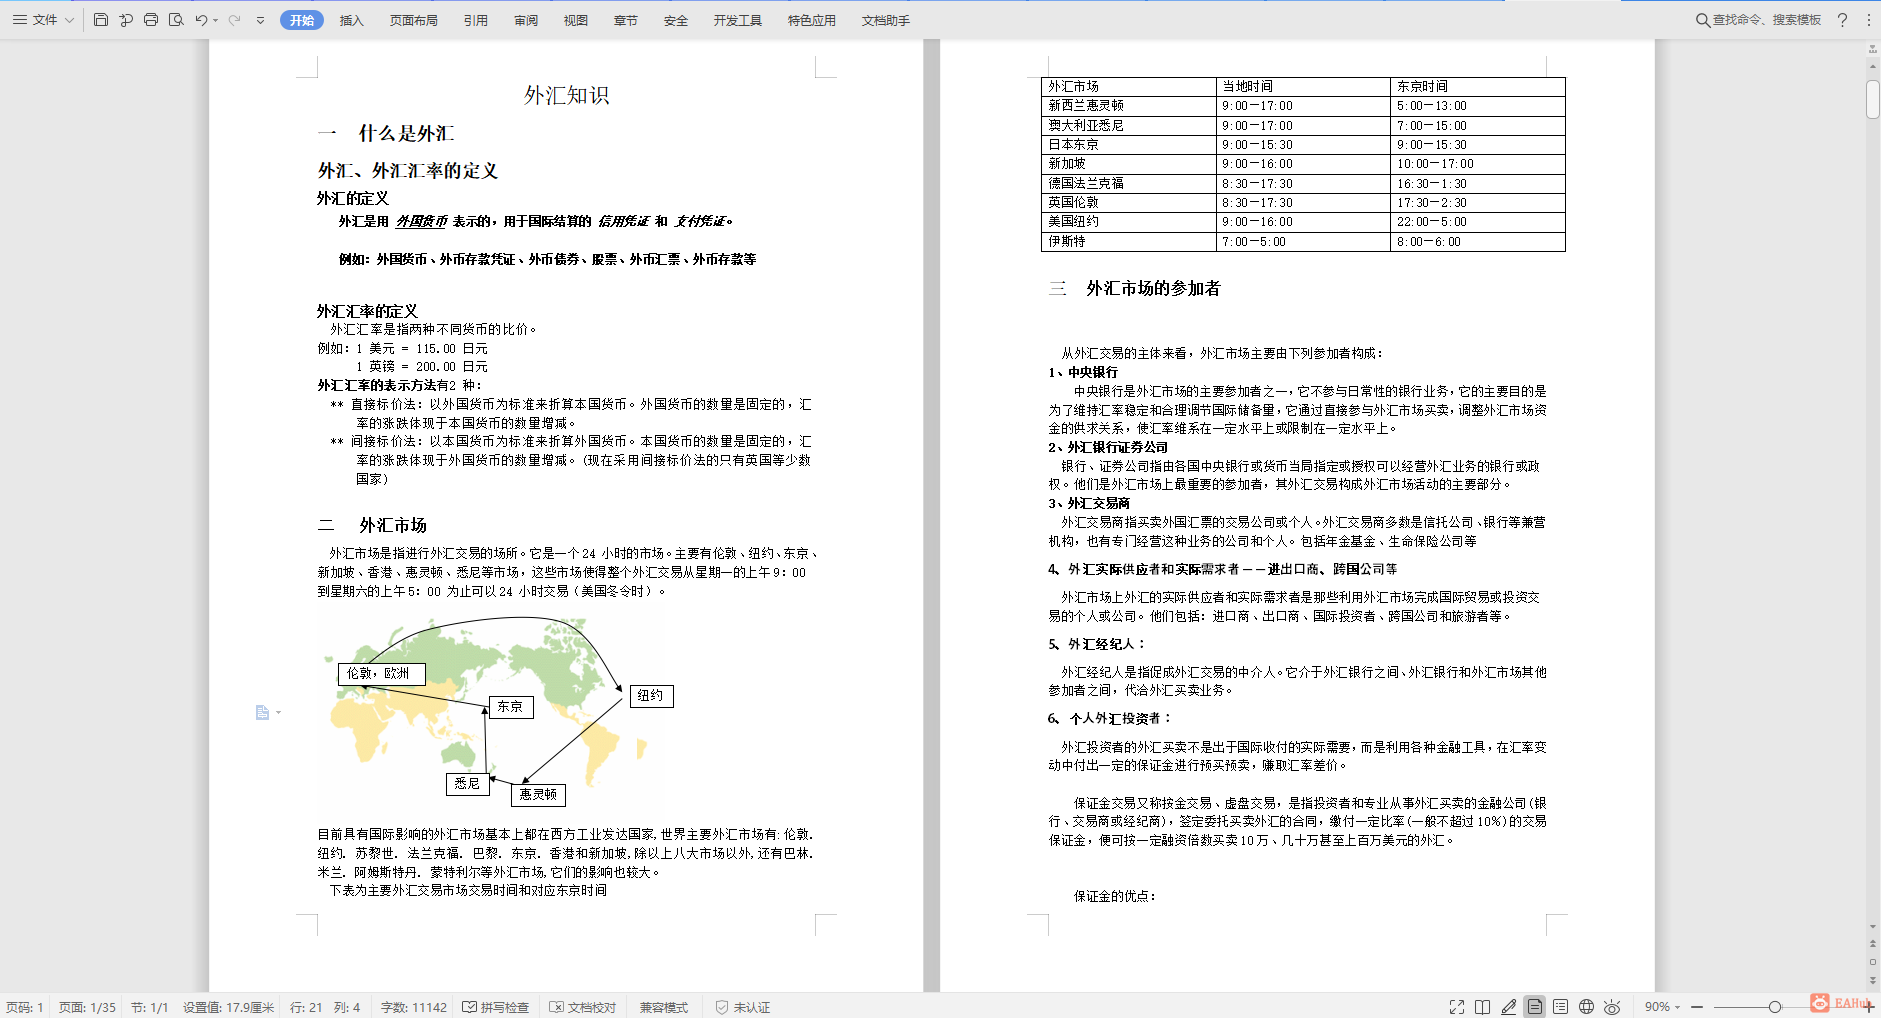The image size is (1881, 1018).
Task: Click the word count 字数: 11142 indicator
Action: coord(413,1007)
